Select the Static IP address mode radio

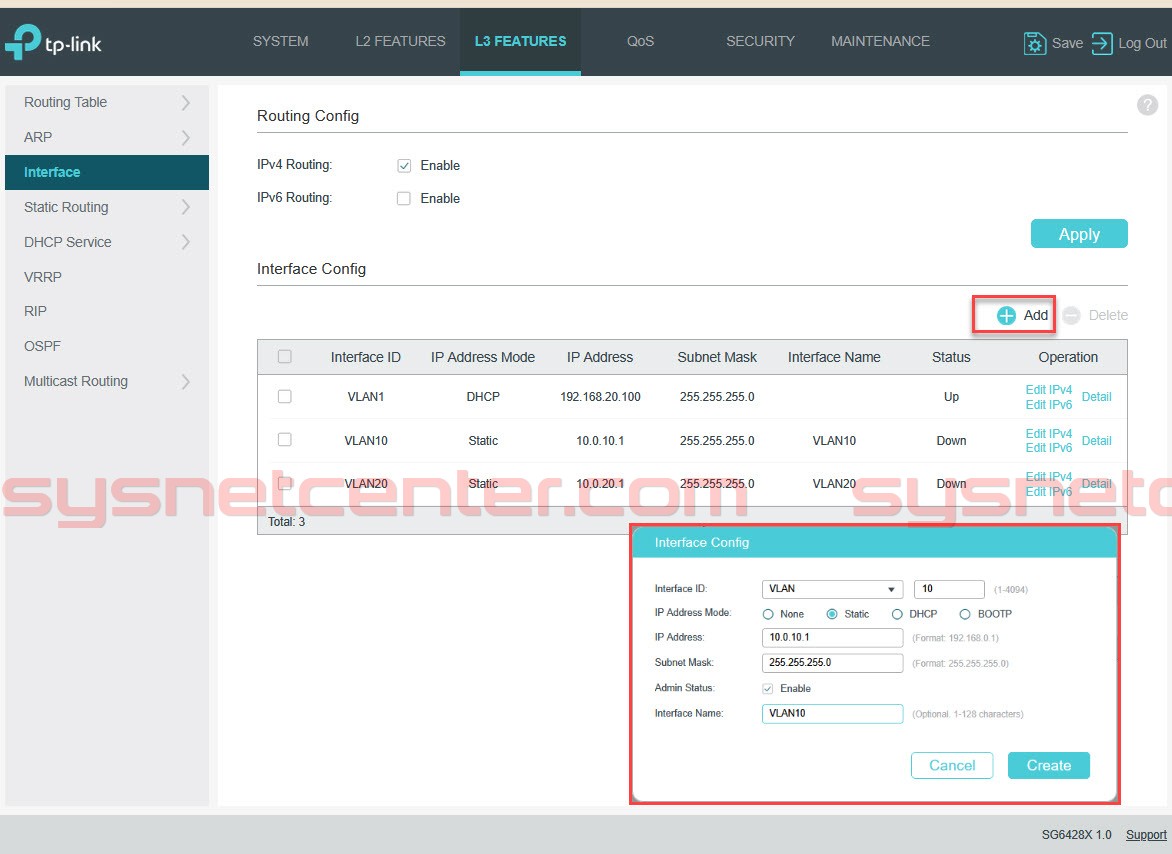[x=832, y=614]
